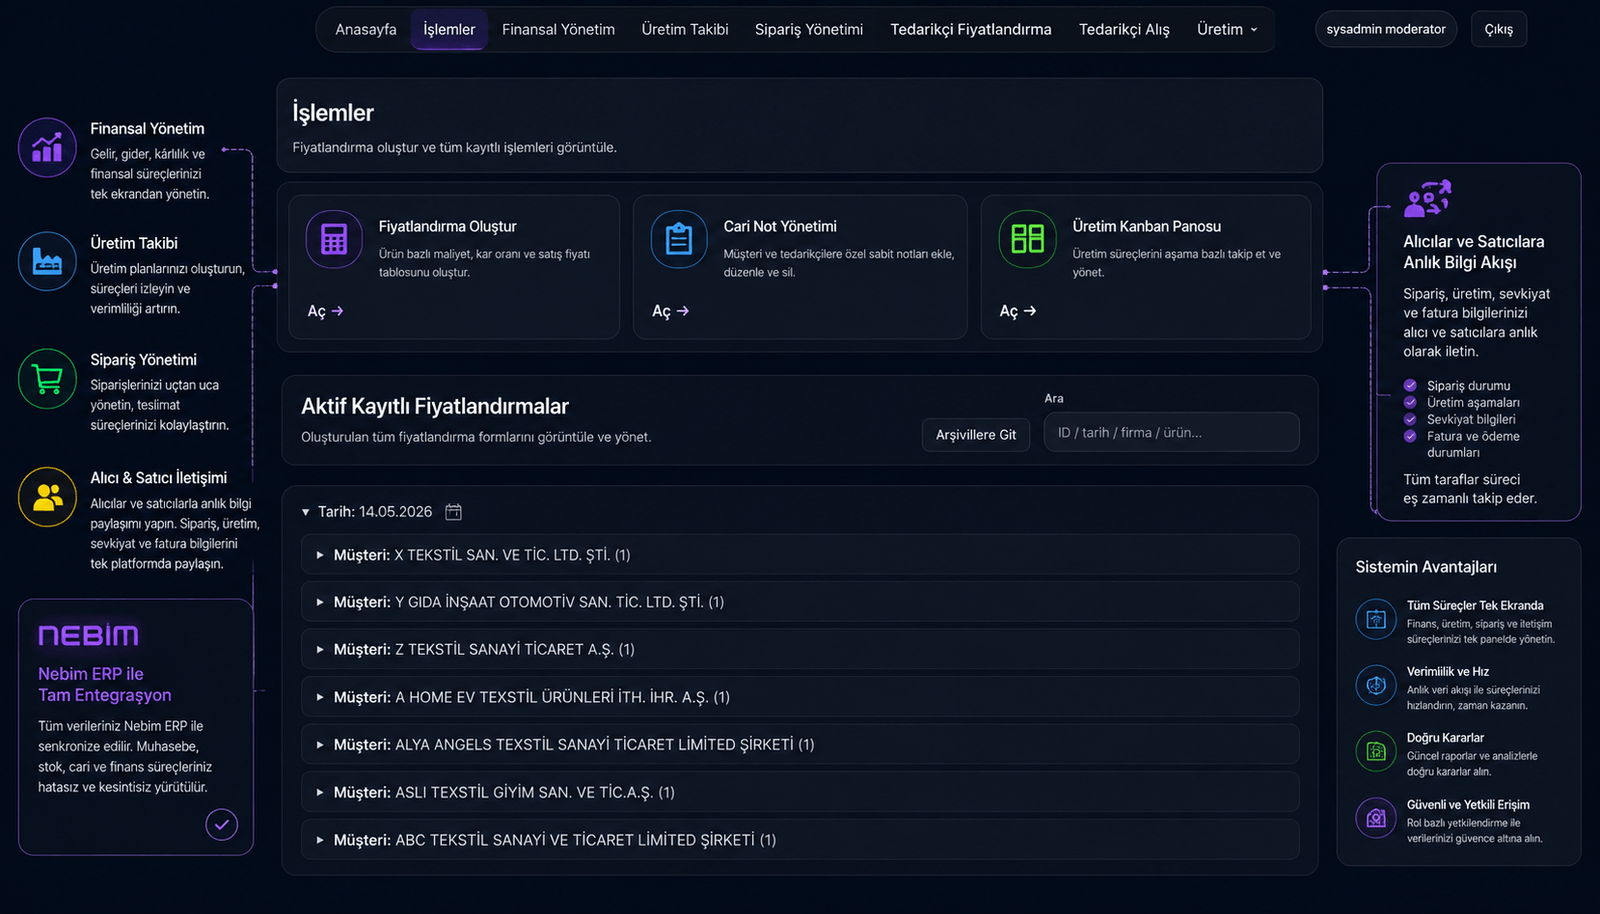Image resolution: width=1600 pixels, height=914 pixels.
Task: Click the Alıcı & Satıcı İletişimi people icon
Action: point(47,497)
